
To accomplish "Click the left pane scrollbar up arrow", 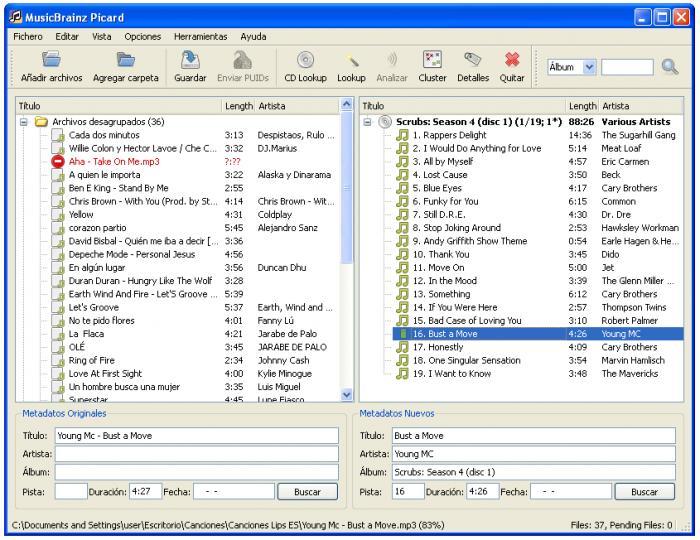I will coord(346,104).
